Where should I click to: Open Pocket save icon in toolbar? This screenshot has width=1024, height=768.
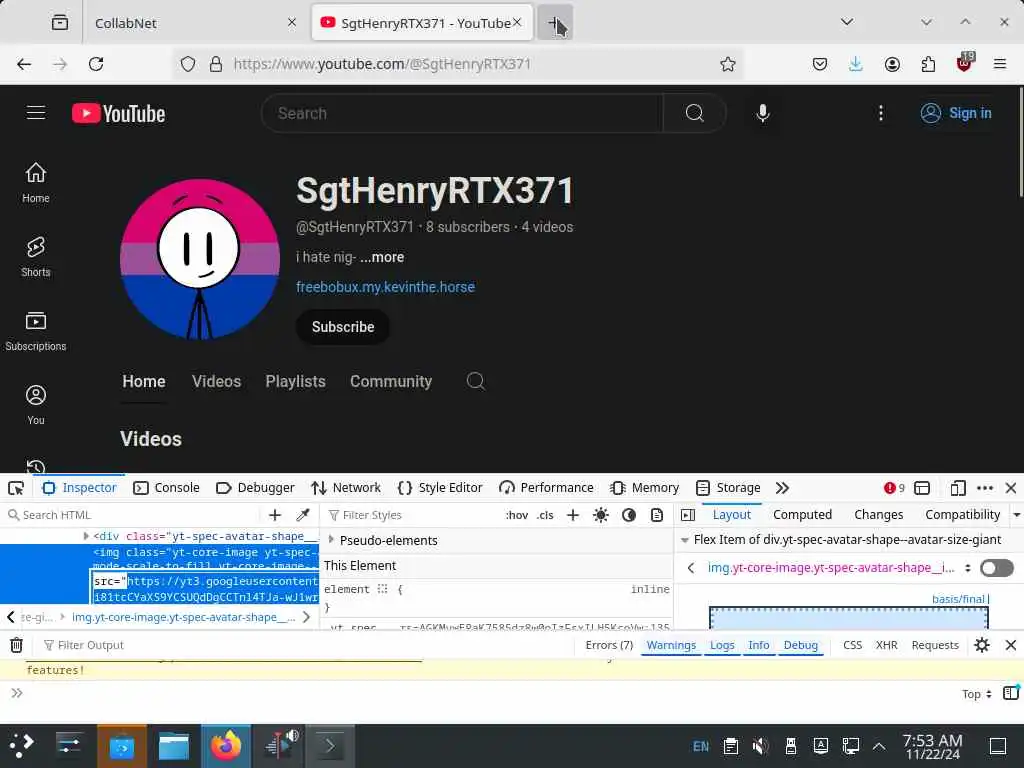[x=820, y=64]
